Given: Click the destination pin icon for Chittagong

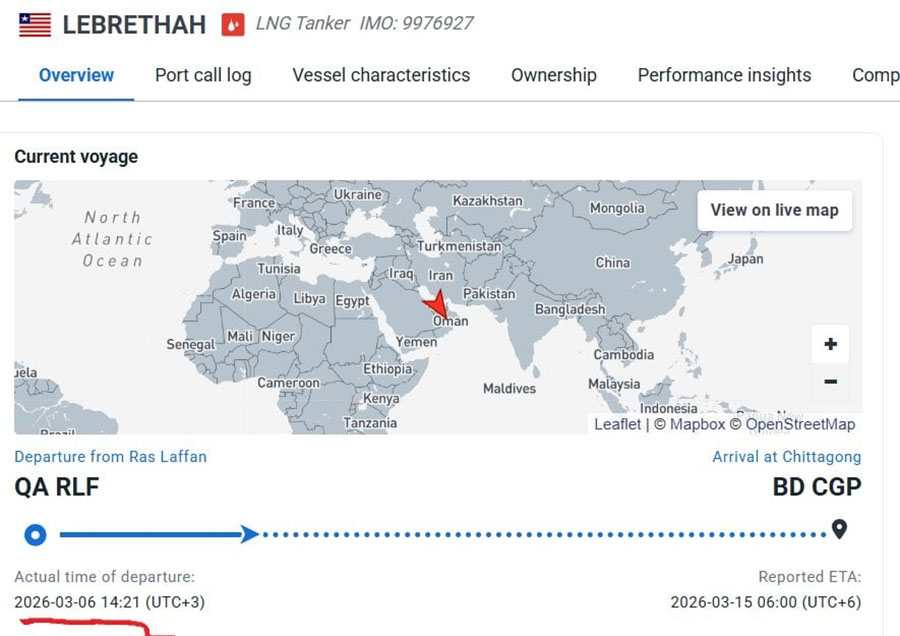Looking at the screenshot, I should pos(839,529).
